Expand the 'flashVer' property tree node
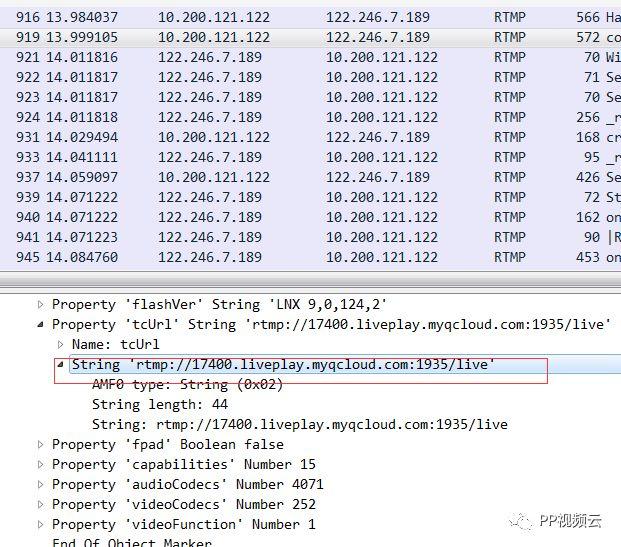The width and height of the screenshot is (621, 547). [x=41, y=304]
